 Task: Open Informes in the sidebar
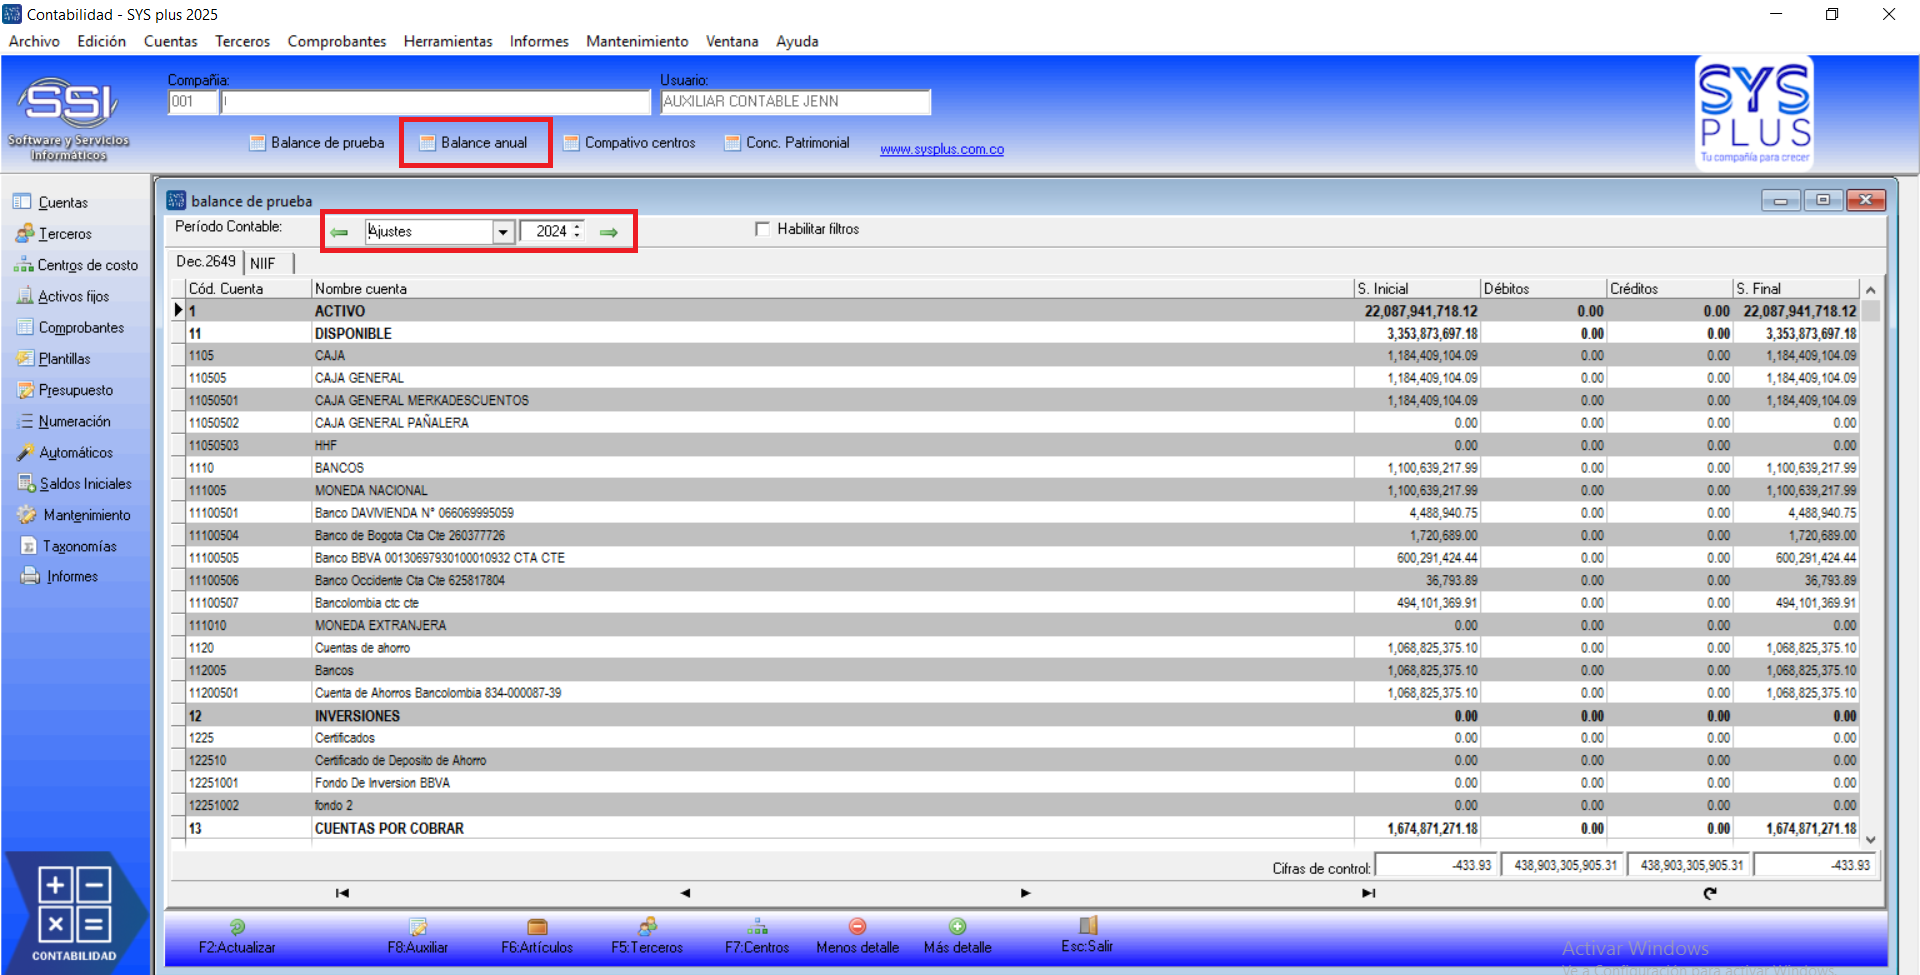coord(59,577)
